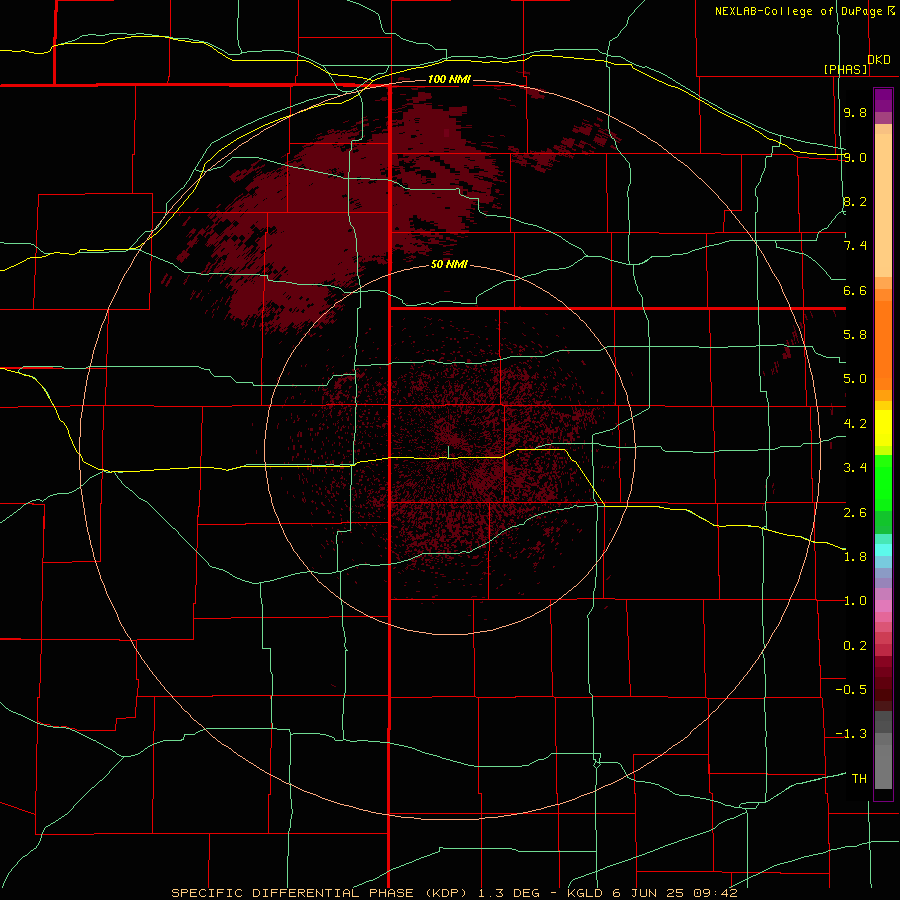Click the [PHAS] label above the color bar

pos(845,70)
